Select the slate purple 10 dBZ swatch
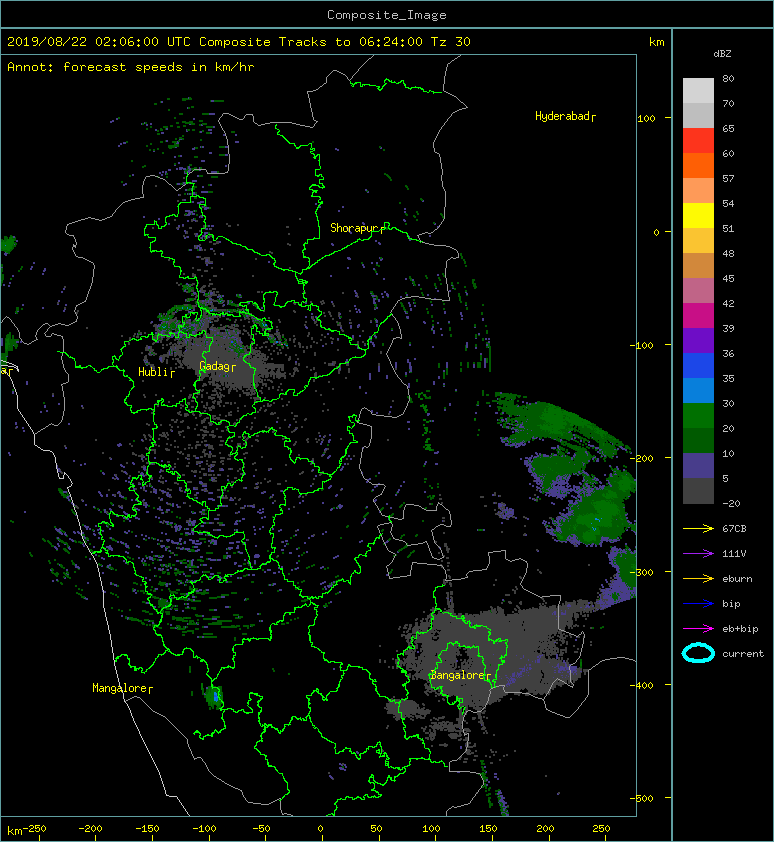Viewport: 774px width, 842px height. [x=698, y=466]
